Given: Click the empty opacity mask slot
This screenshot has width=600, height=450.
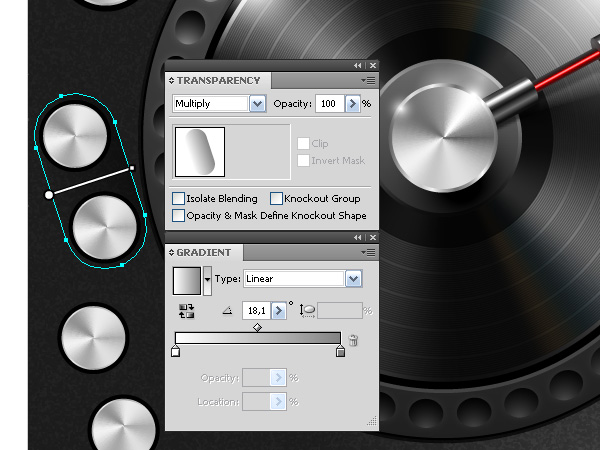Looking at the screenshot, I should point(258,152).
